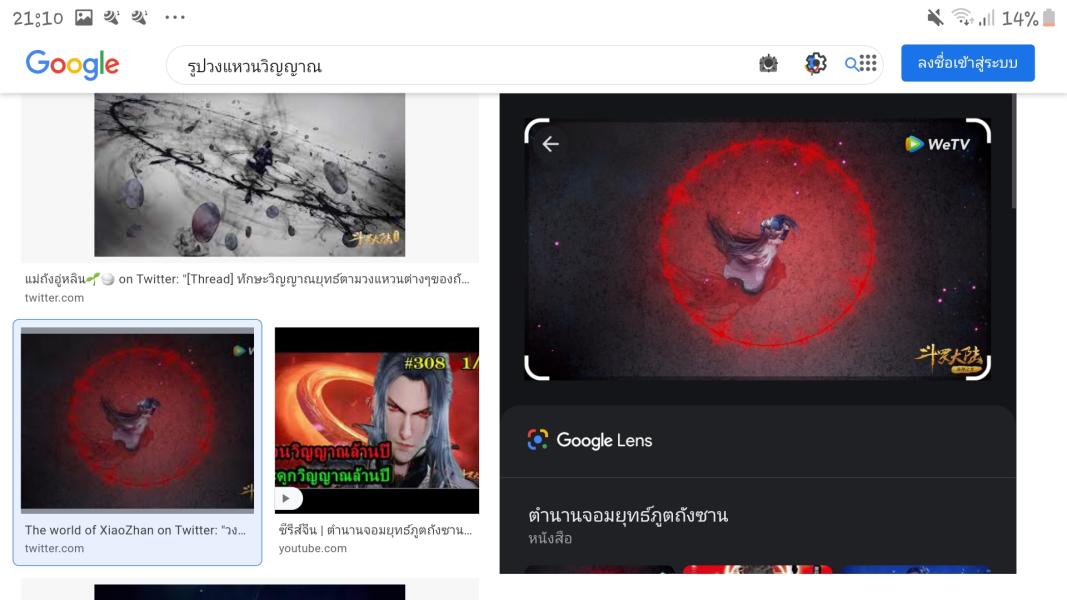
Task: Open the Google Lens label
Action: click(x=604, y=441)
